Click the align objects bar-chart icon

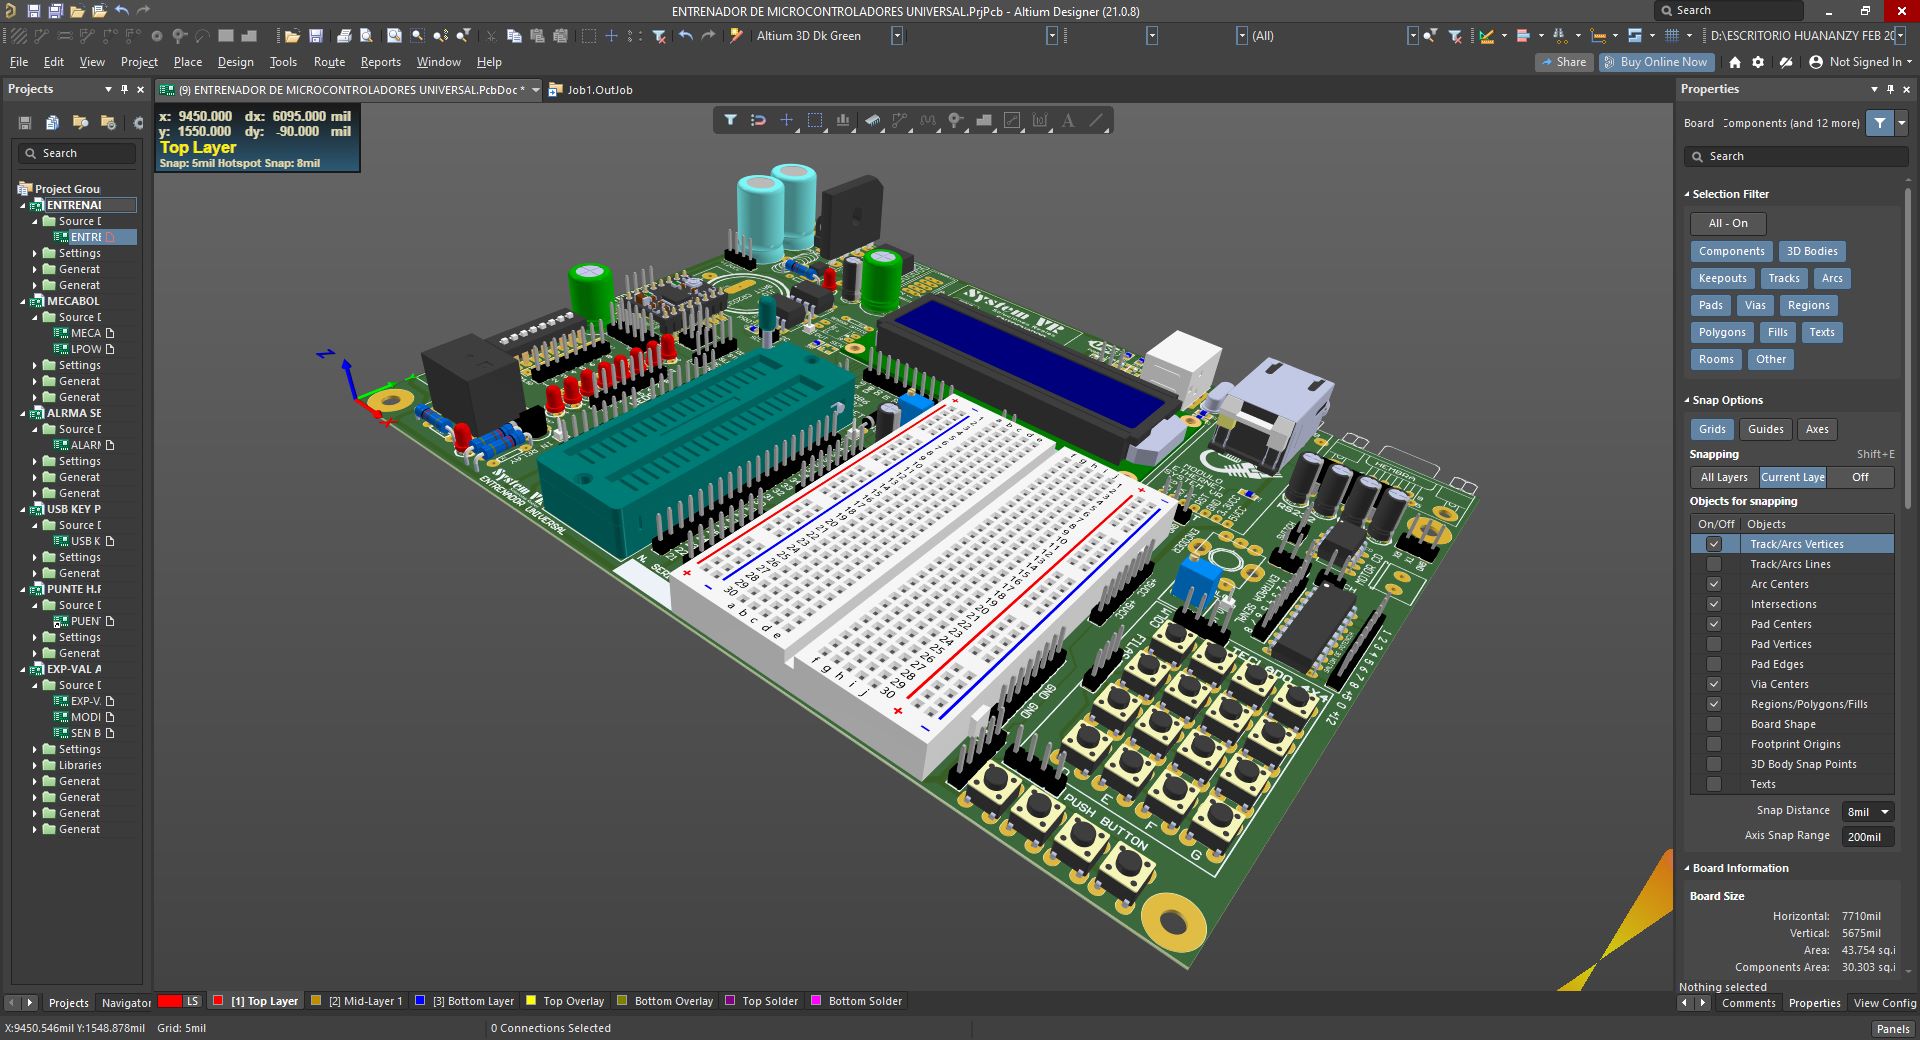tap(843, 121)
